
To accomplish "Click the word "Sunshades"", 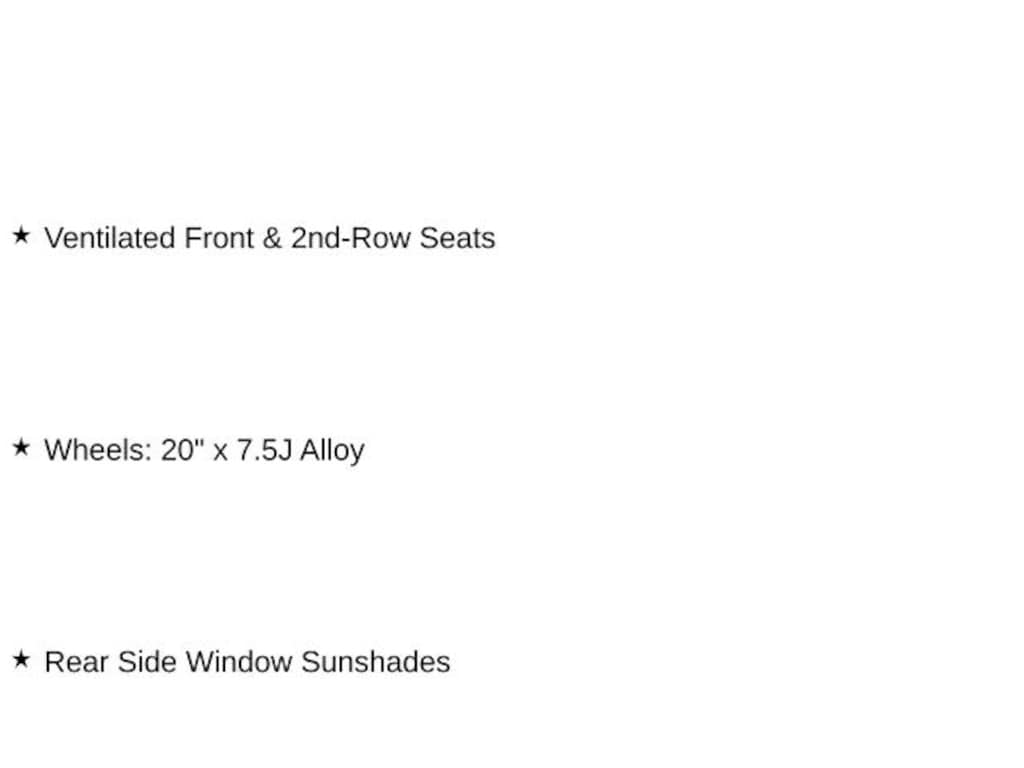I will (376, 662).
